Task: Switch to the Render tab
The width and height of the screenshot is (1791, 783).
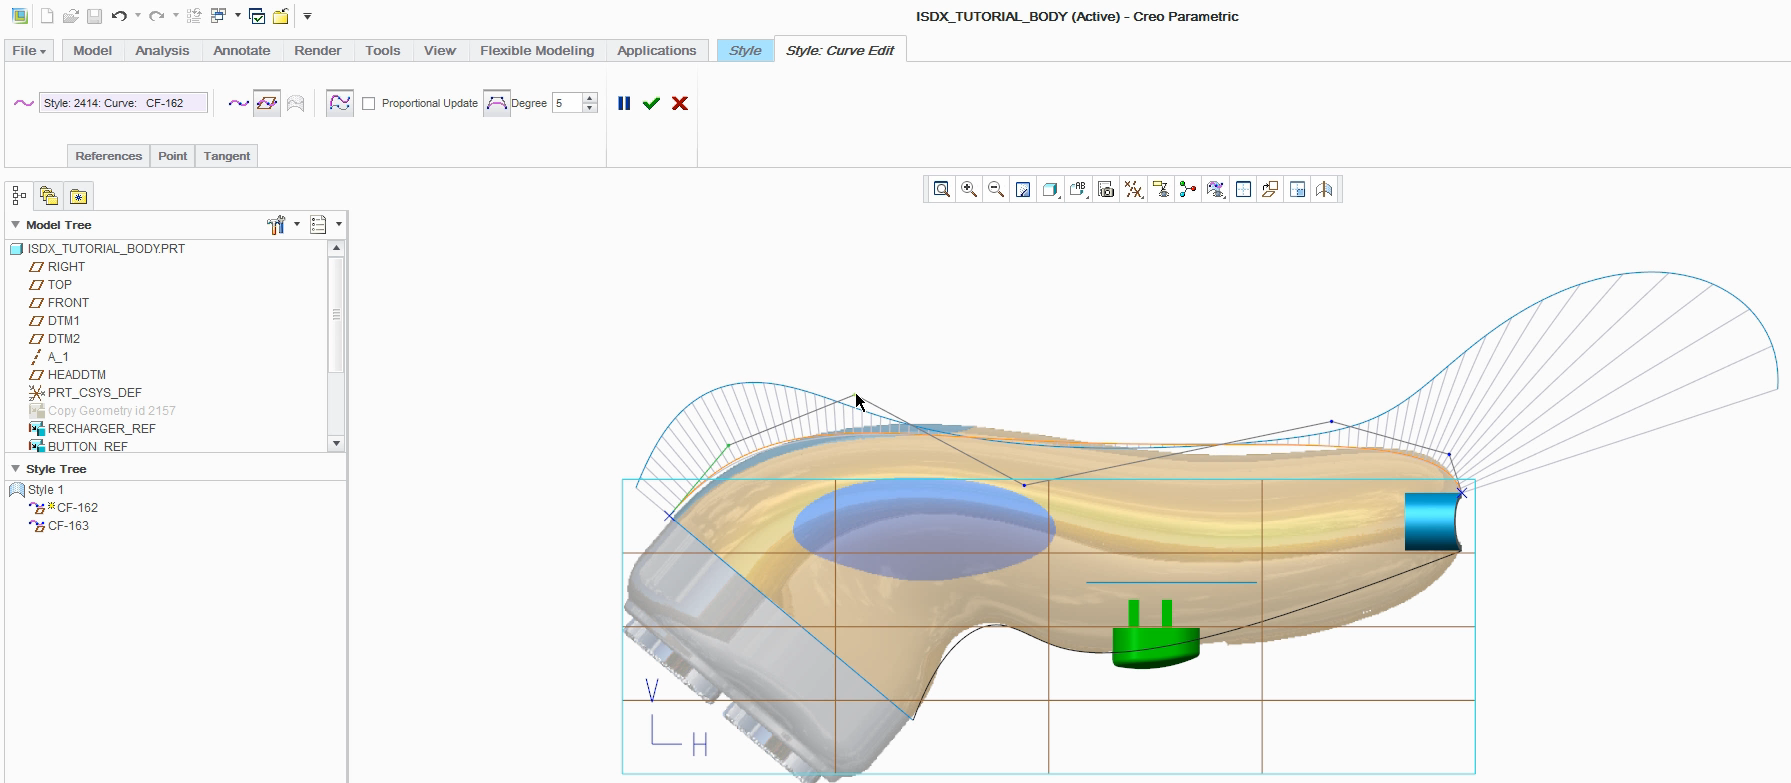Action: coord(318,50)
